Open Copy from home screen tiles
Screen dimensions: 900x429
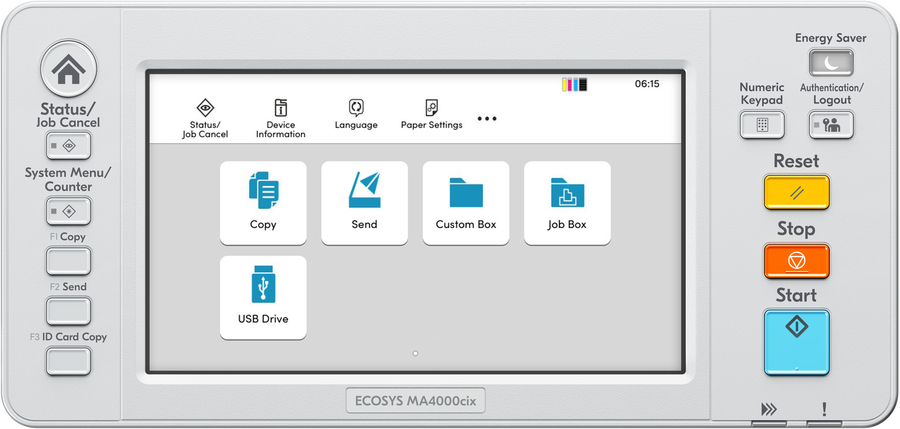pyautogui.click(x=263, y=203)
